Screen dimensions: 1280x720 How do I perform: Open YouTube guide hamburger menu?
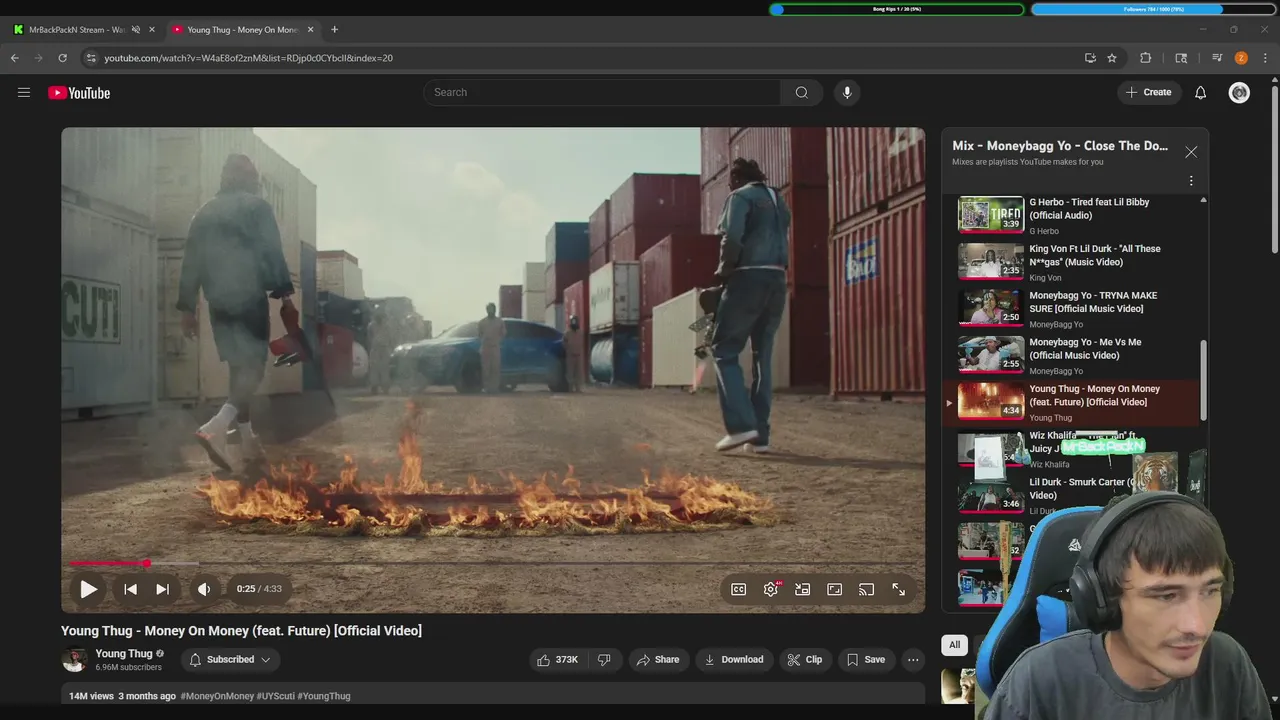coord(24,92)
